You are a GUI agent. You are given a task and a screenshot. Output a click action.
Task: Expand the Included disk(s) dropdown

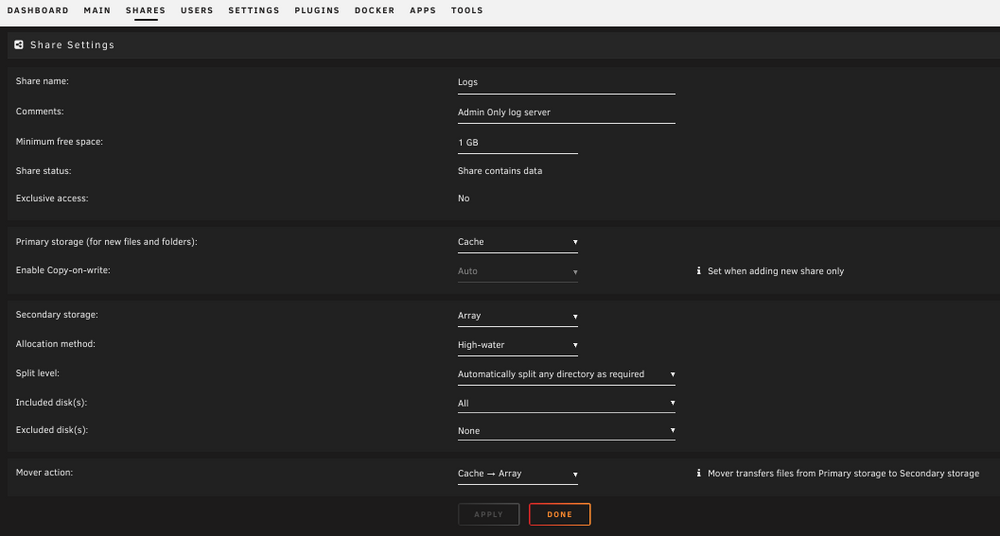pyautogui.click(x=566, y=403)
